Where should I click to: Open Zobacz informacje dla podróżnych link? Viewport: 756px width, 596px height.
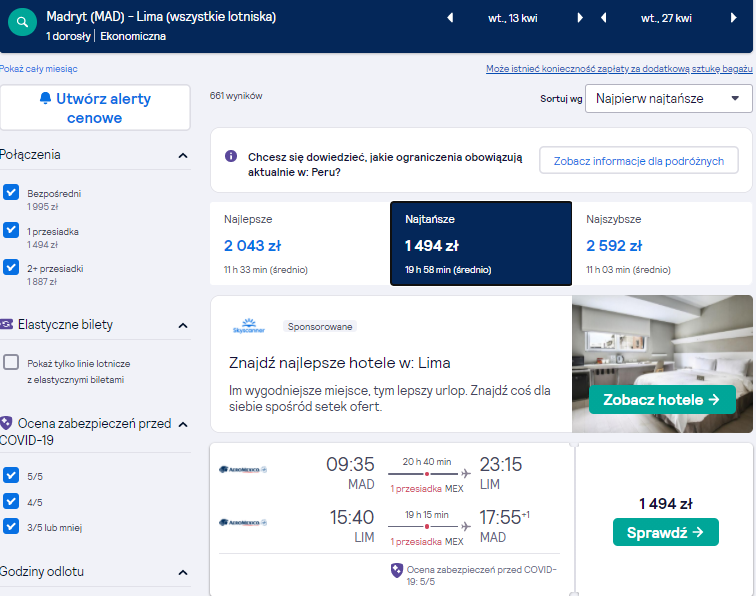point(638,161)
